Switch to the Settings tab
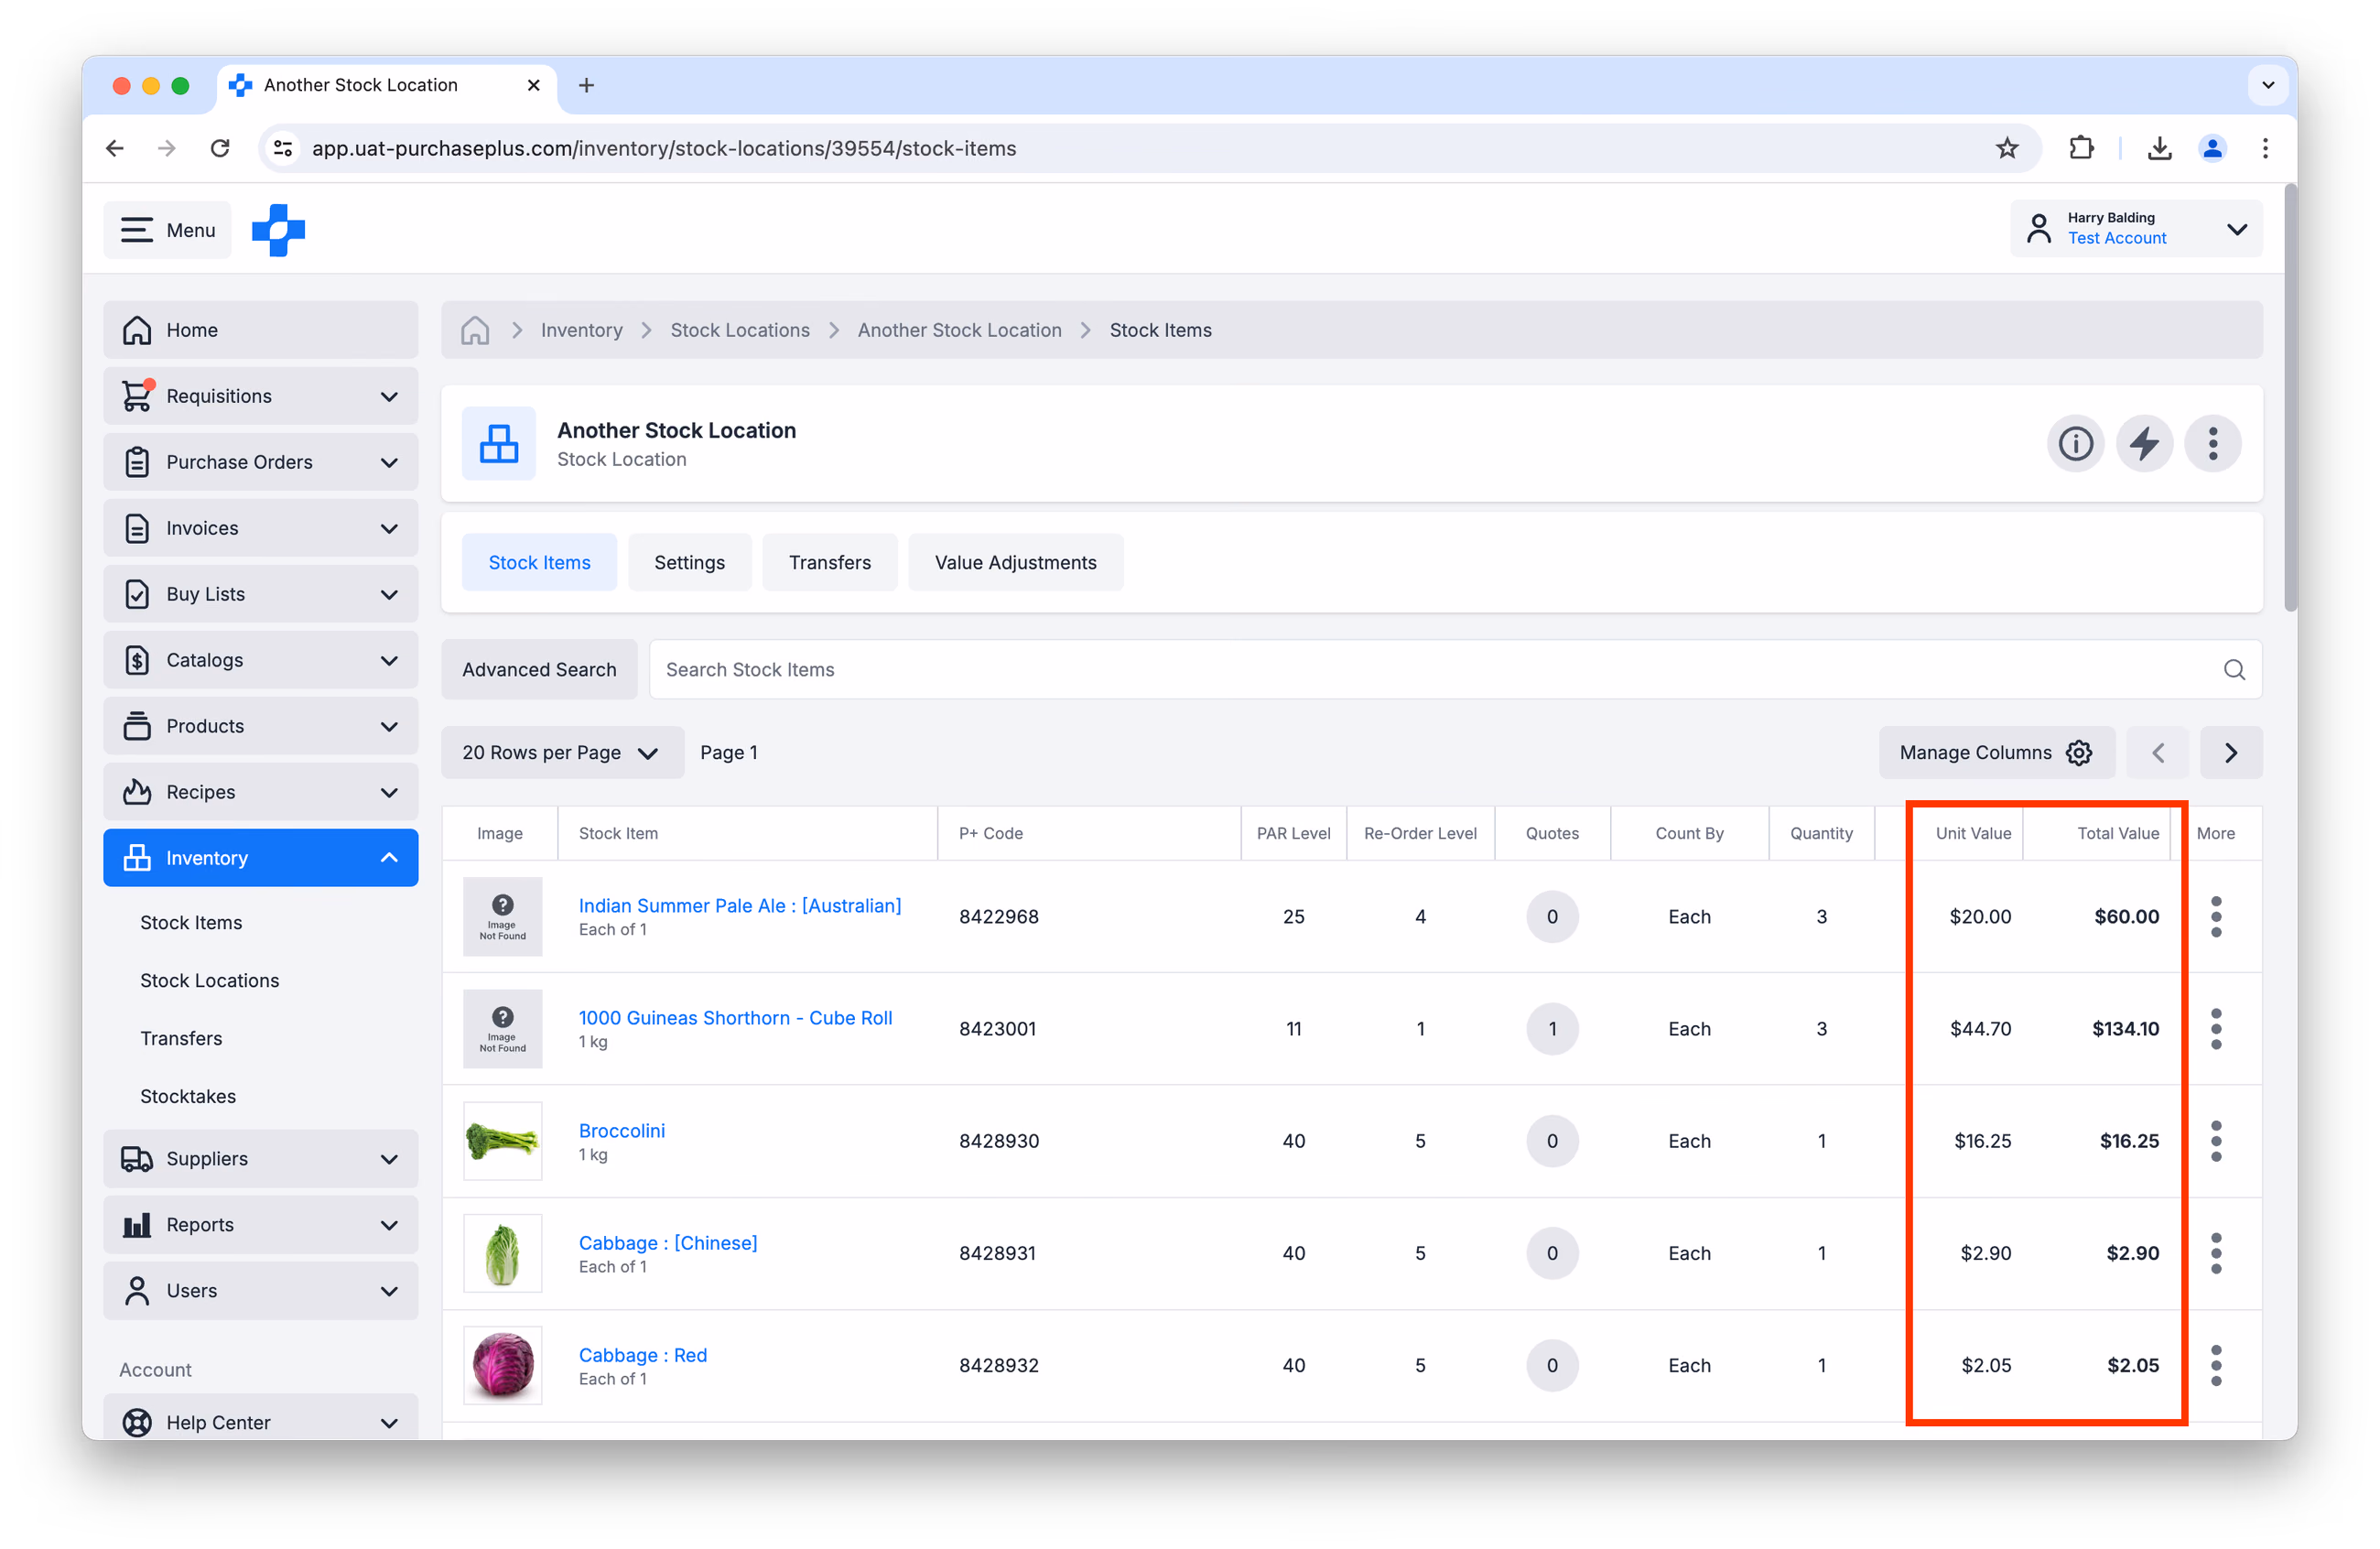 coord(689,563)
